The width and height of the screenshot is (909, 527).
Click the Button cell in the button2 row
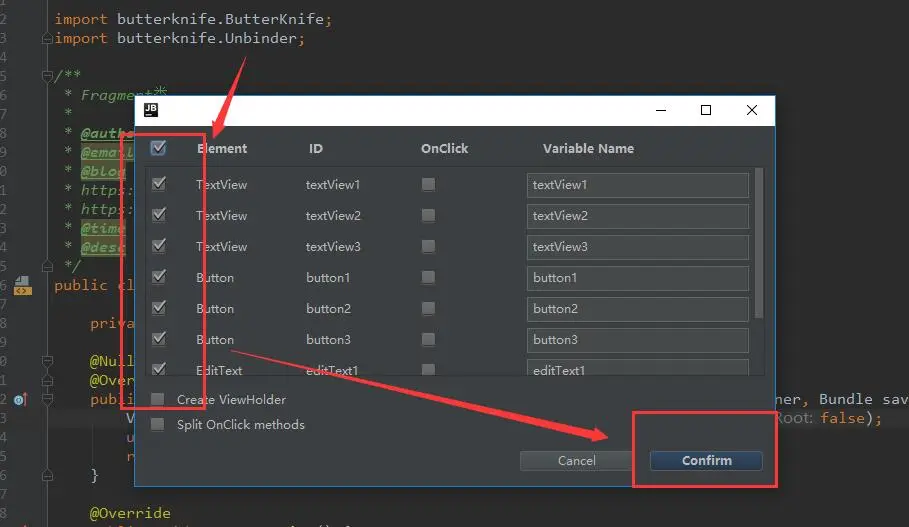pos(215,309)
